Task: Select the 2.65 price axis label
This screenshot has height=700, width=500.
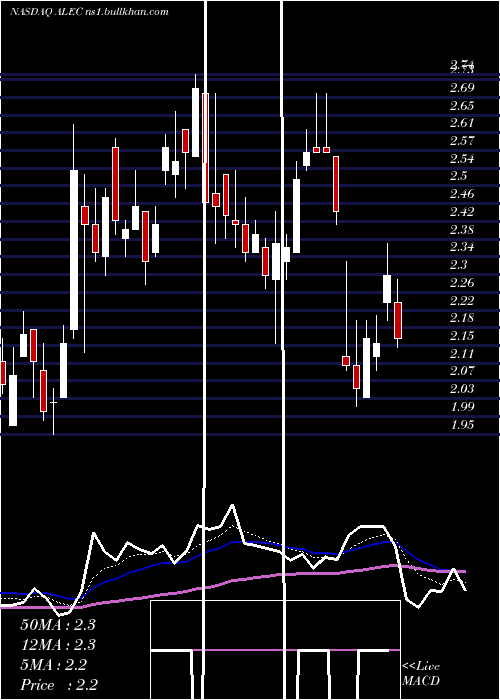Action: 462,106
